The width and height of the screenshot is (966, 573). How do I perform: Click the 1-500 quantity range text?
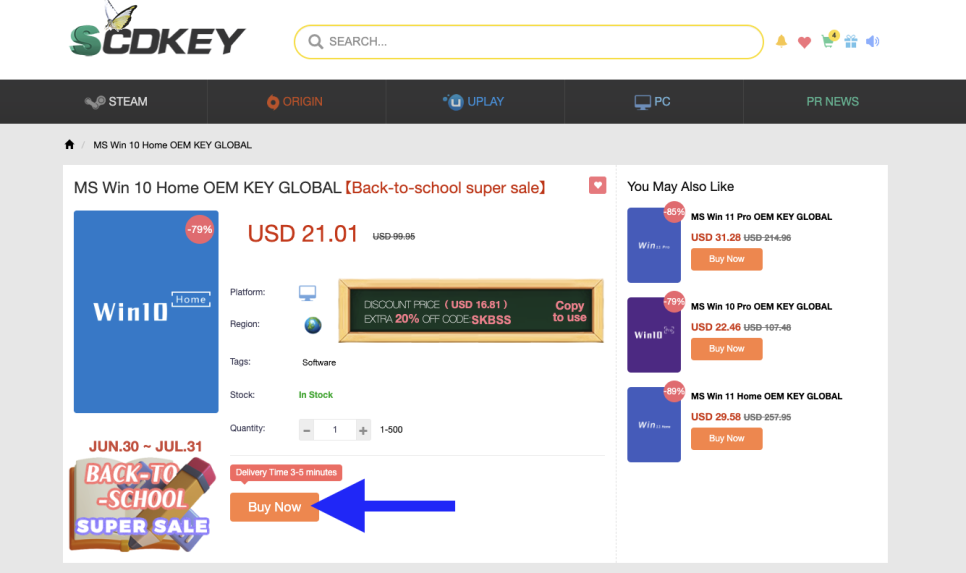(x=391, y=430)
